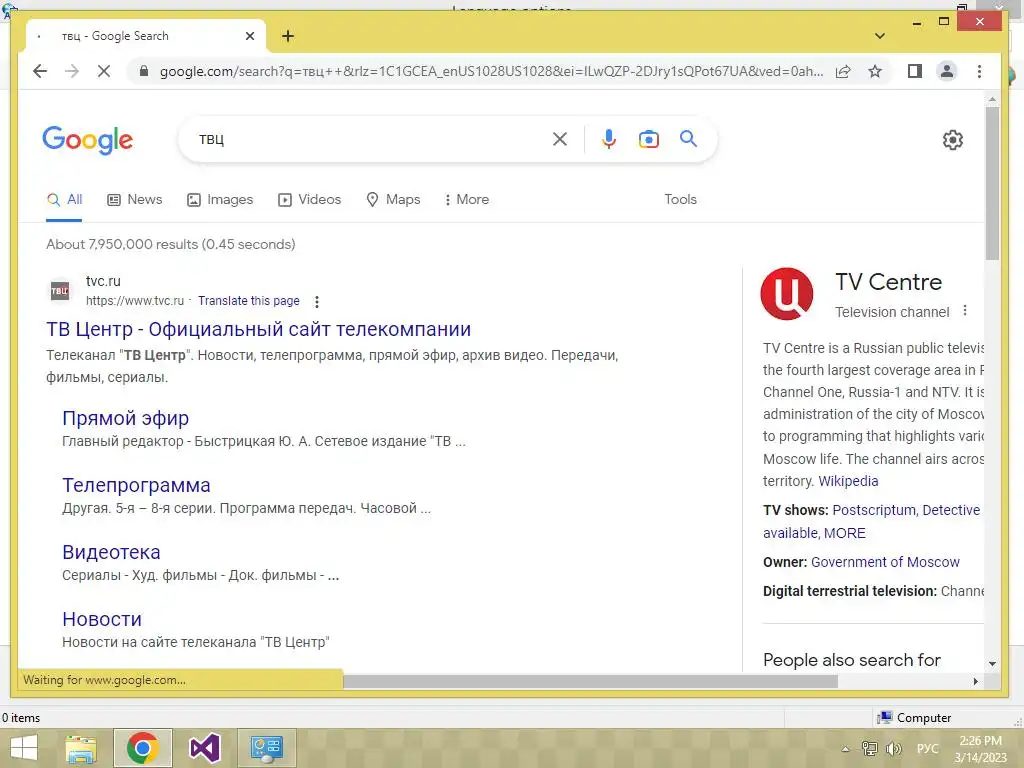
Task: Share this page from address bar
Action: (x=843, y=71)
